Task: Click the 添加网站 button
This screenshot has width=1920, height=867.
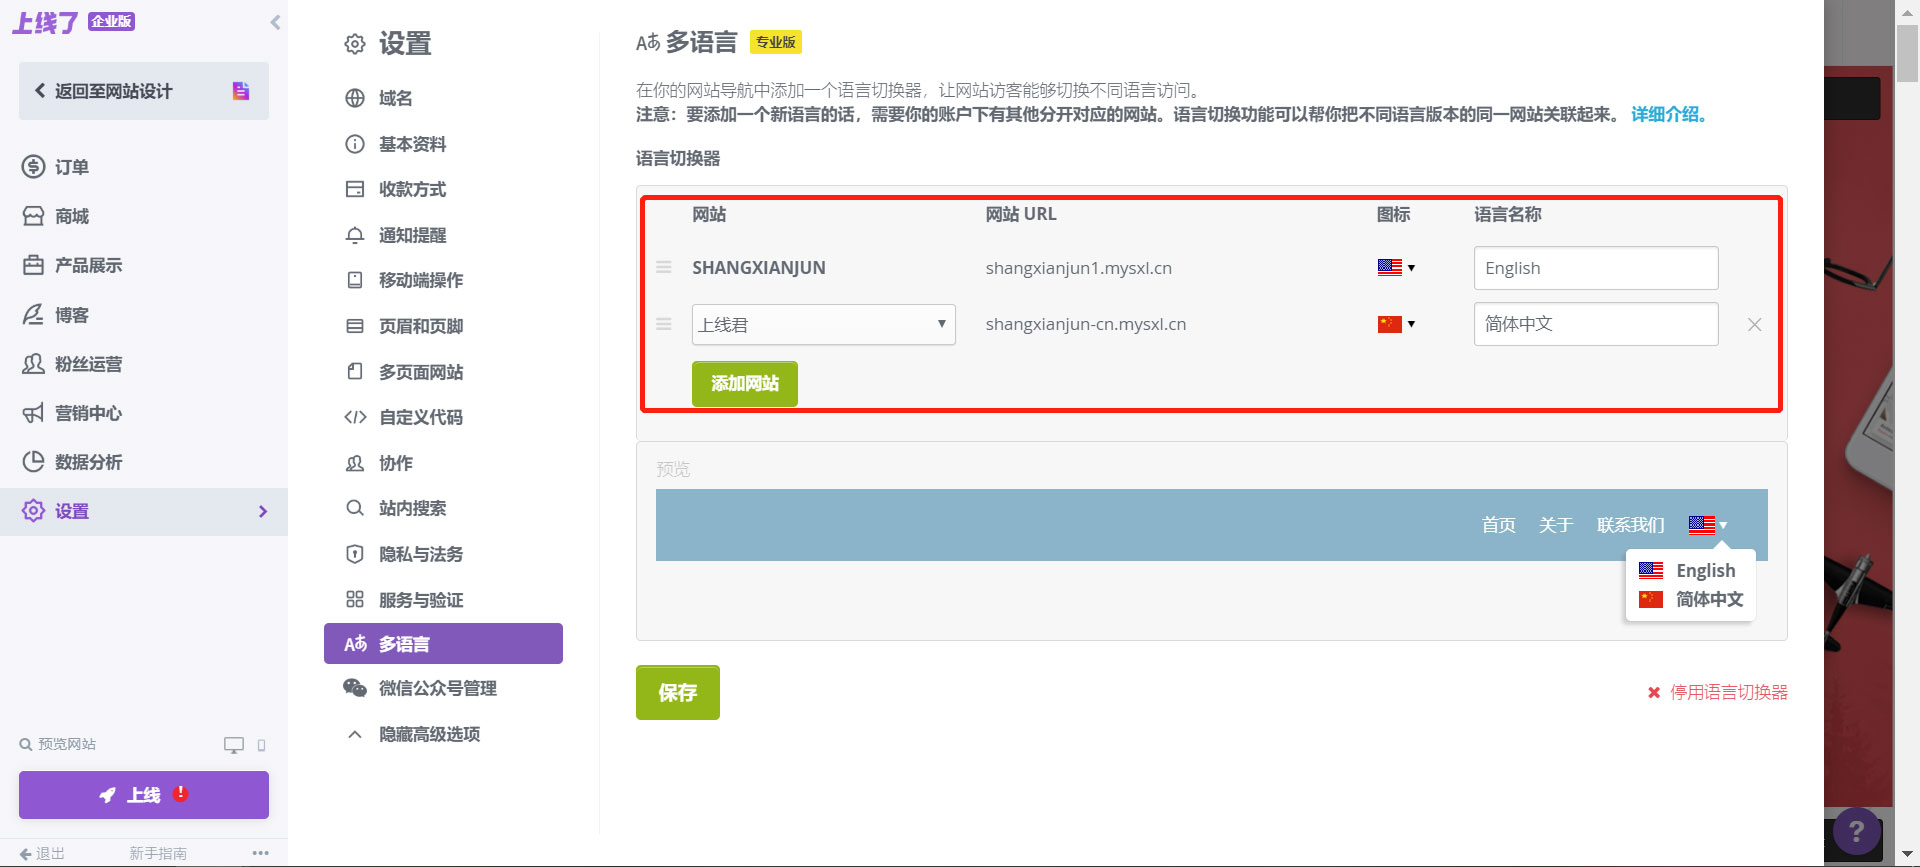Action: pos(745,383)
